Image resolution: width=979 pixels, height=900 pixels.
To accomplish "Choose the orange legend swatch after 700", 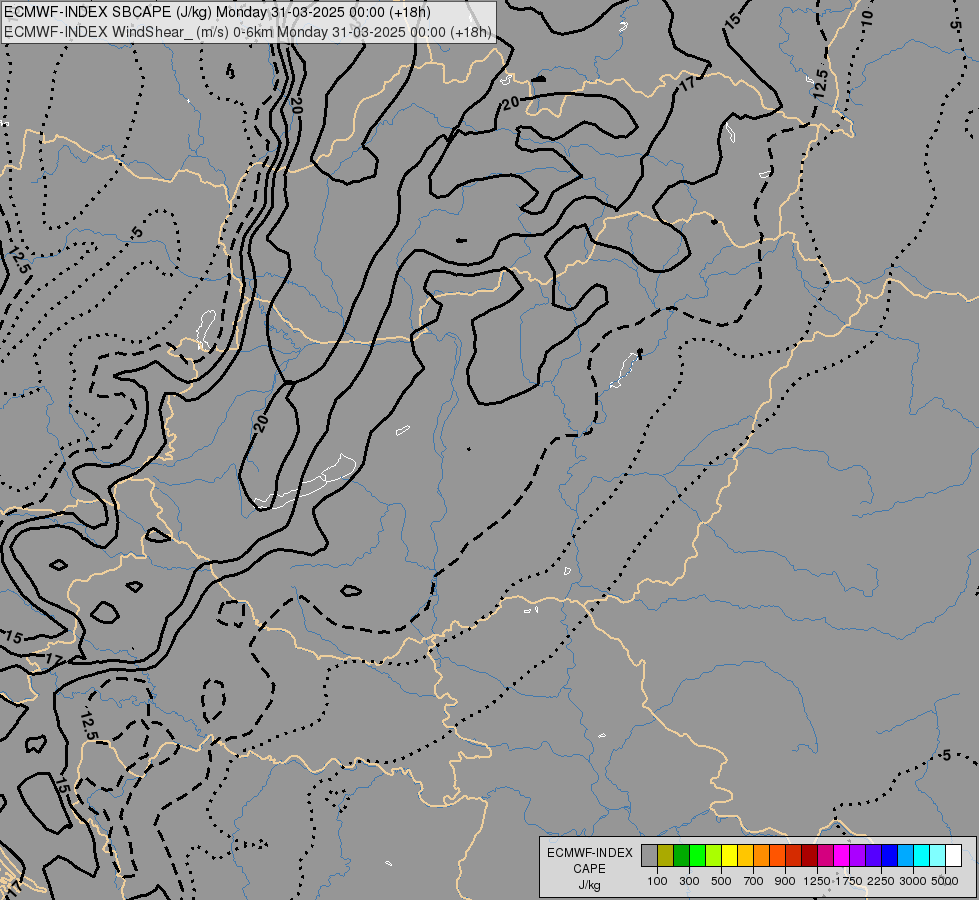I will tap(762, 855).
